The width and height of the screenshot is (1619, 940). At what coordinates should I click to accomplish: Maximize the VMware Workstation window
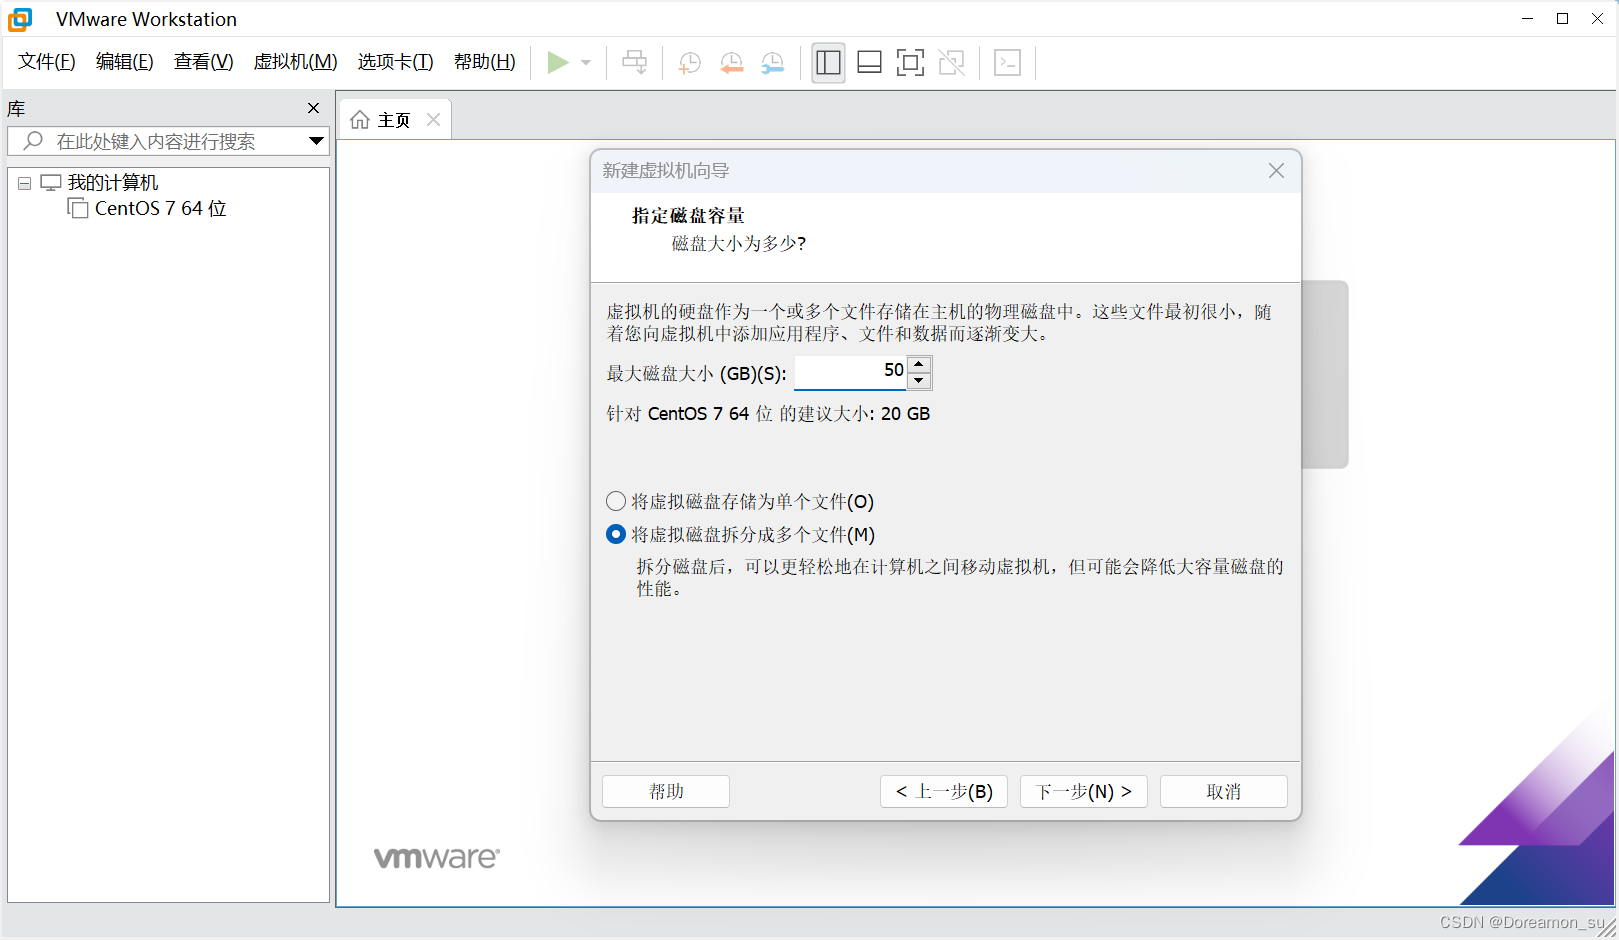coord(1562,19)
